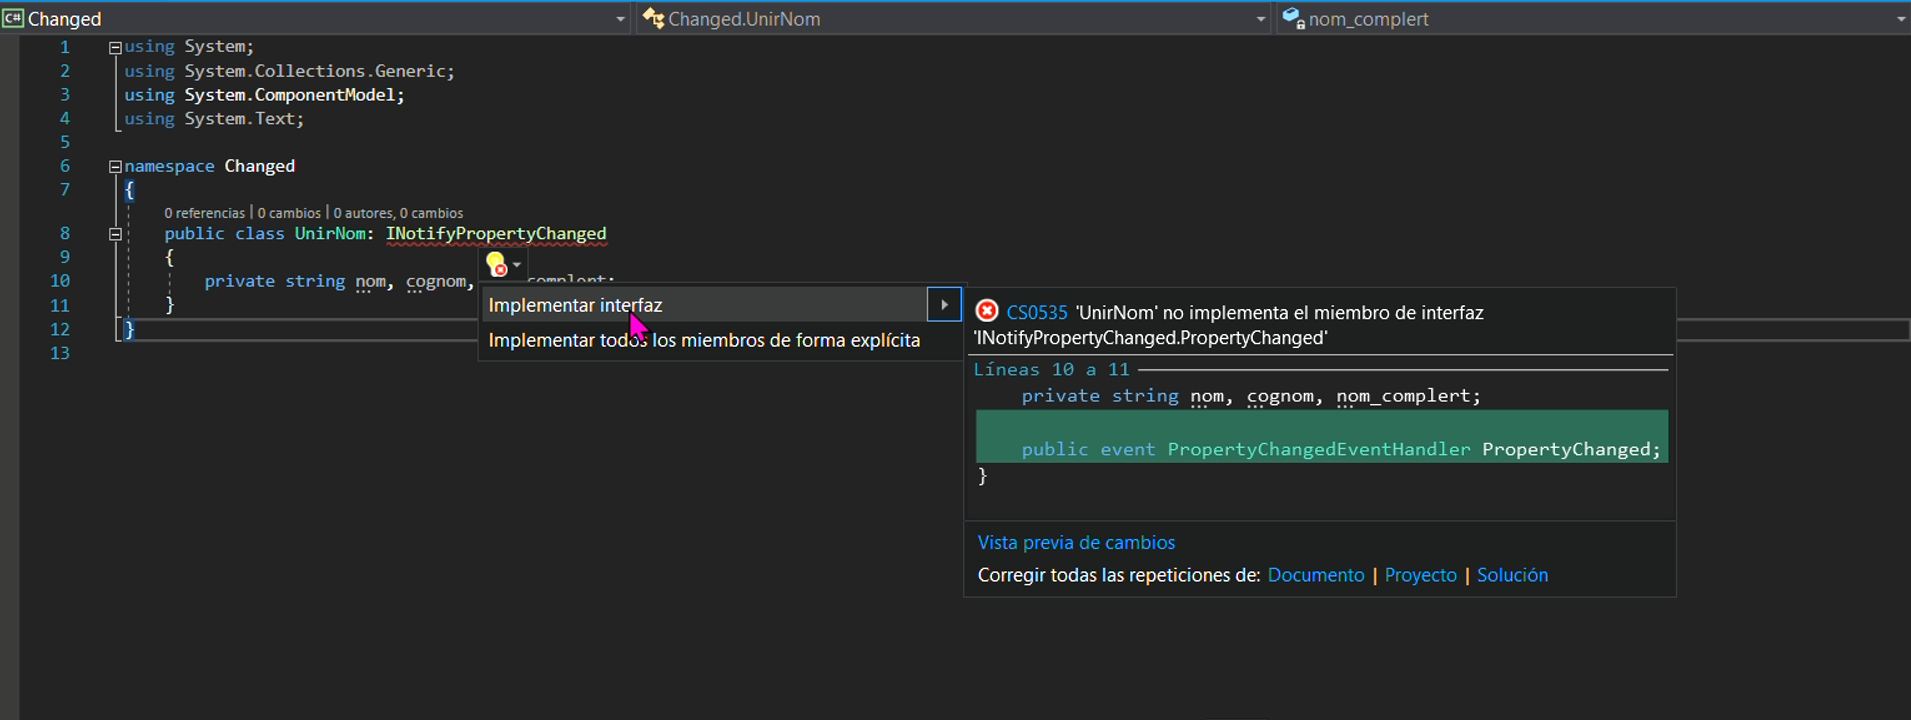Collapse the namespace Changed block
The height and width of the screenshot is (720, 1911).
click(x=115, y=167)
